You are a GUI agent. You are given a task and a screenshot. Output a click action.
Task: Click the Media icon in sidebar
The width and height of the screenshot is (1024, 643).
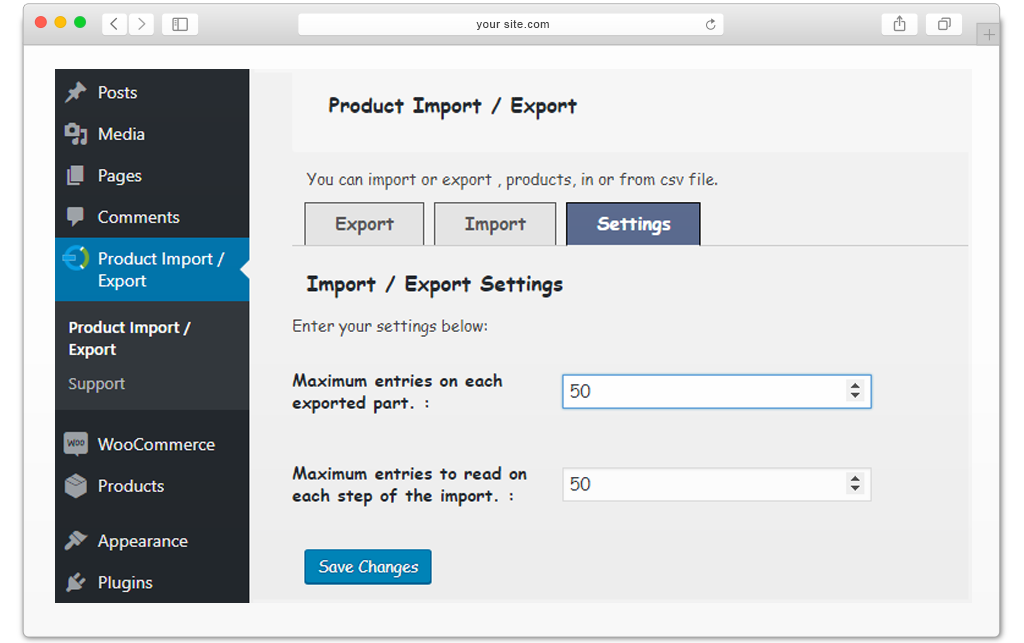(x=76, y=134)
